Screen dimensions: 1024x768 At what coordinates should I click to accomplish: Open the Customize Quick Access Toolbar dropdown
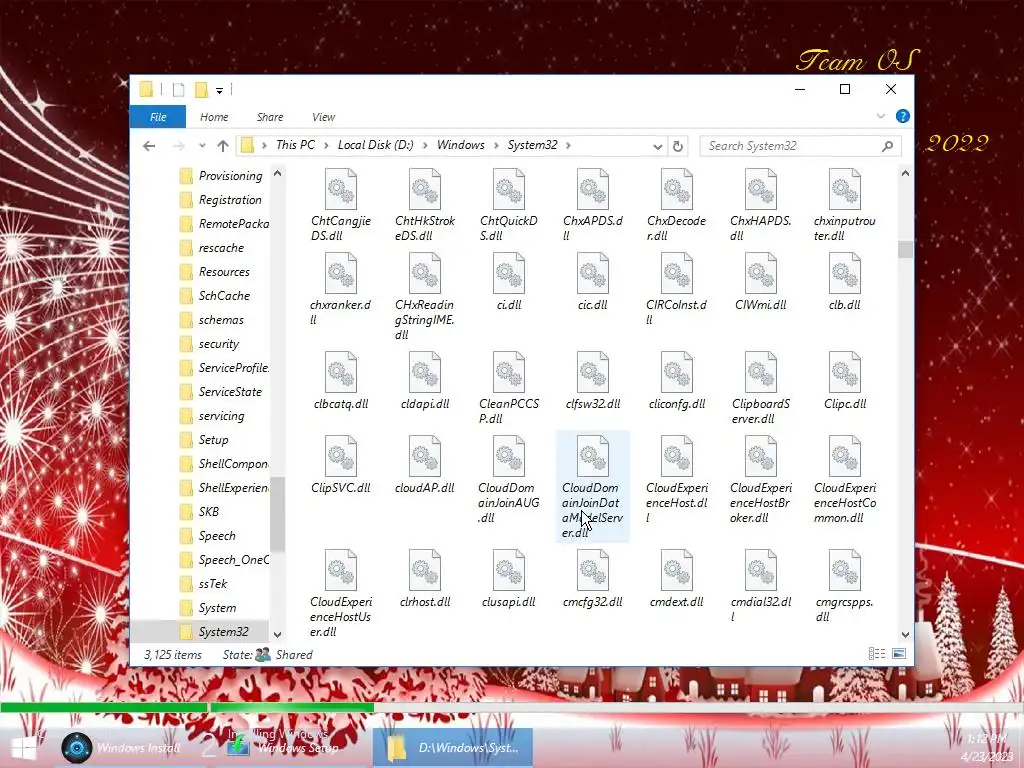[x=219, y=90]
